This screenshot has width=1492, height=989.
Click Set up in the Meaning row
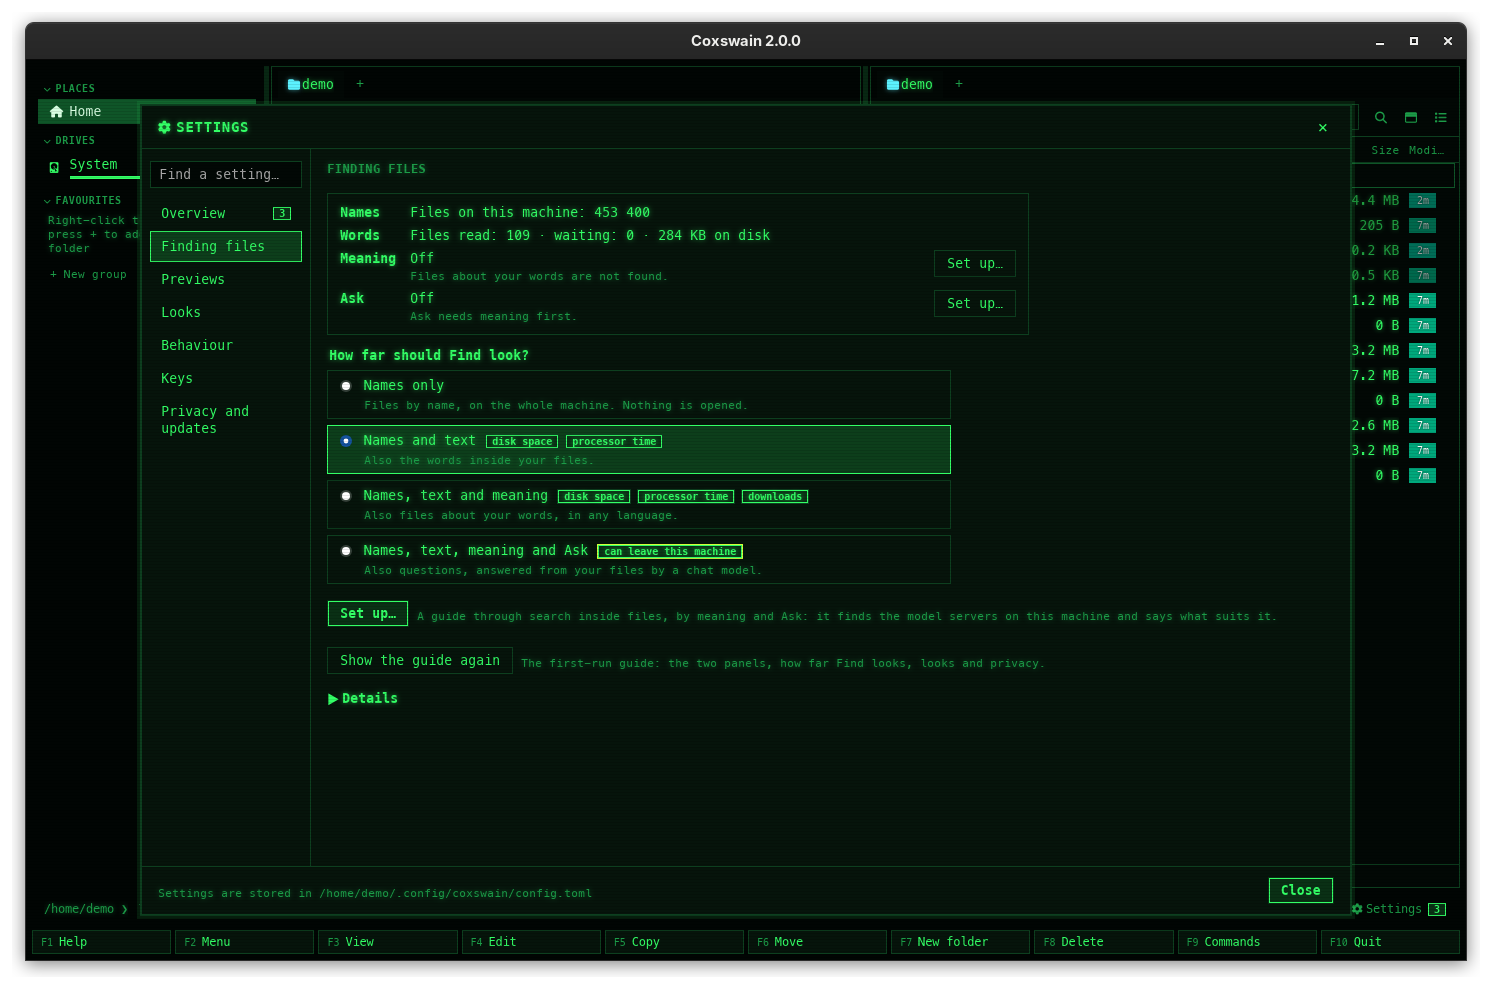975,264
